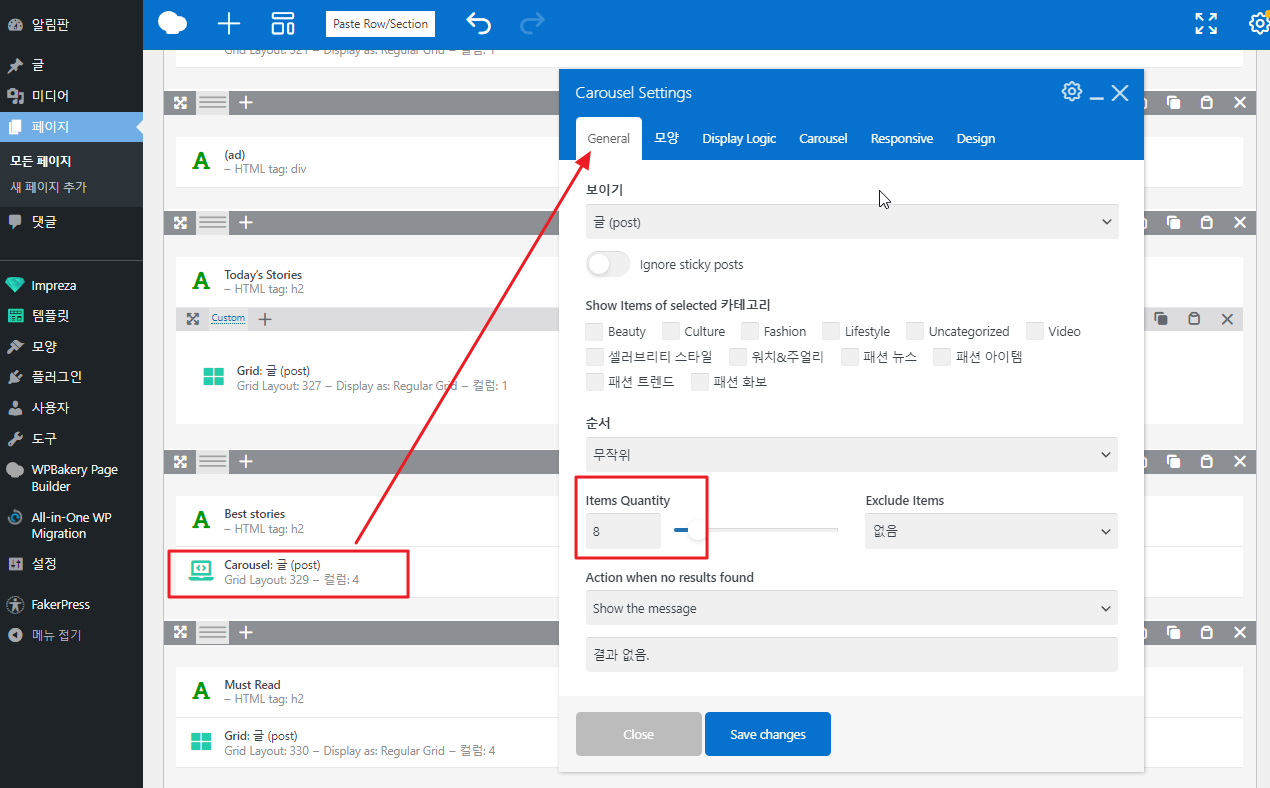Open the 사용자 users menu
Screen dimensions: 1270x788
click(x=71, y=408)
